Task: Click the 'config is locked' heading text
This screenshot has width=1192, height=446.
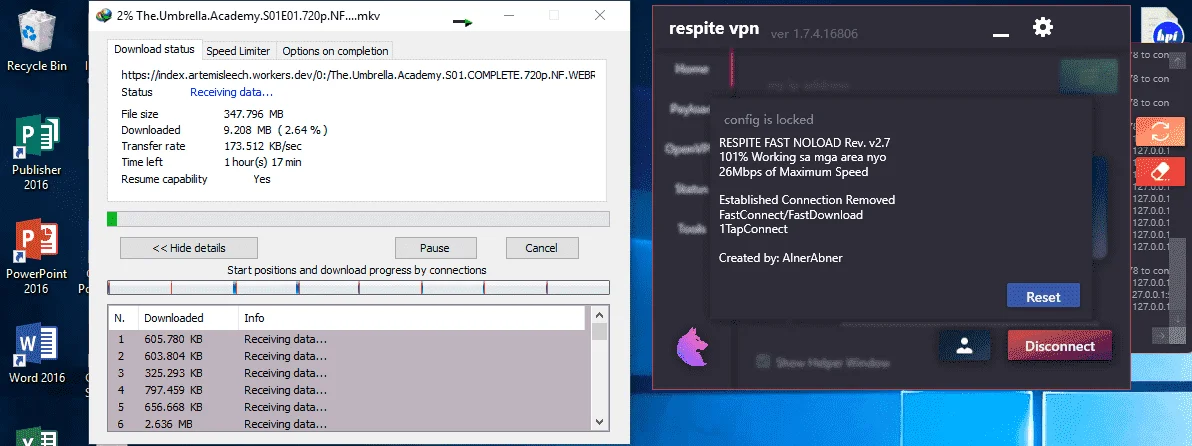Action: [x=769, y=119]
